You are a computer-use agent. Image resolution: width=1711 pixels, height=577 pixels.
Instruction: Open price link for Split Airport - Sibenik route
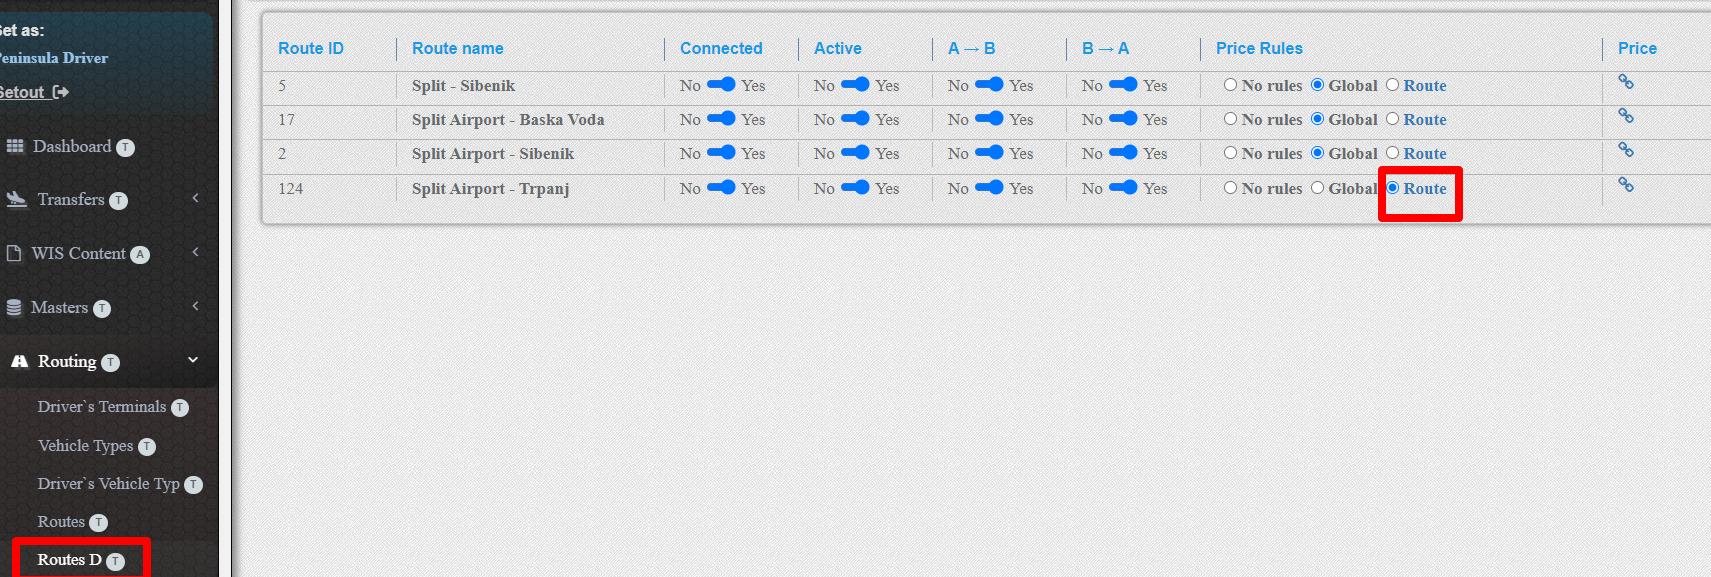pyautogui.click(x=1626, y=150)
